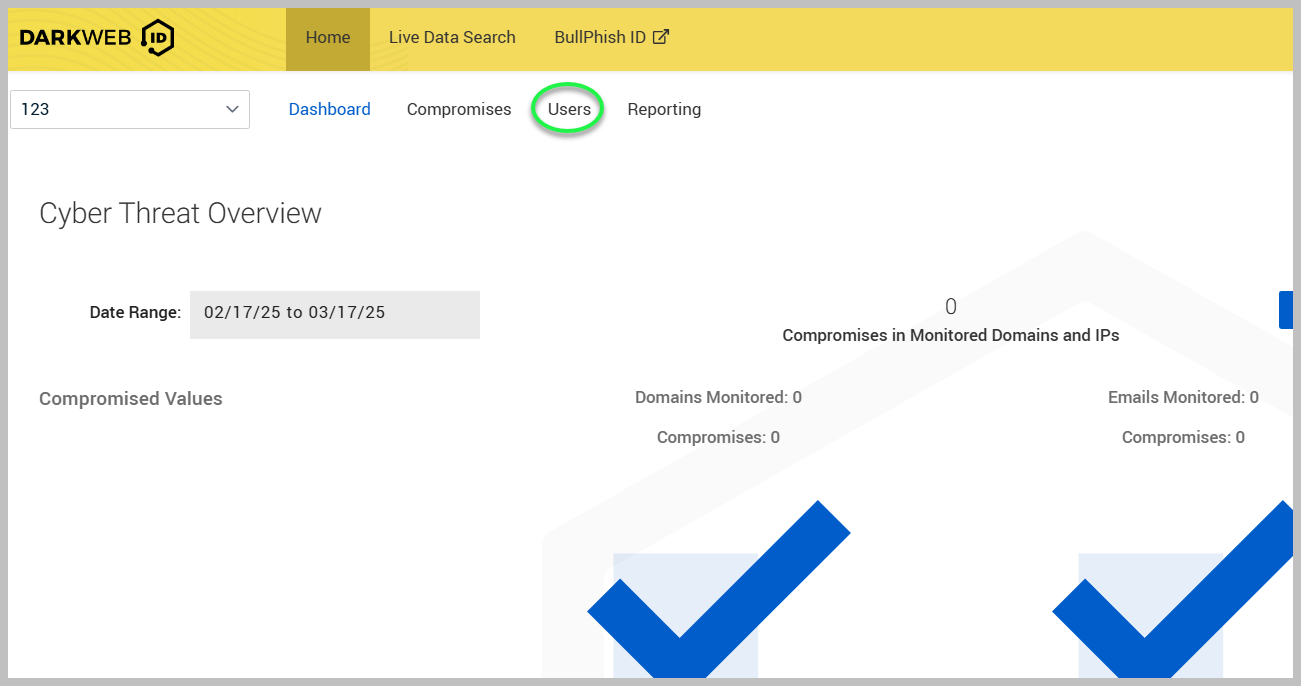Switch to the Dashboard tab
This screenshot has width=1301, height=686.
point(329,109)
